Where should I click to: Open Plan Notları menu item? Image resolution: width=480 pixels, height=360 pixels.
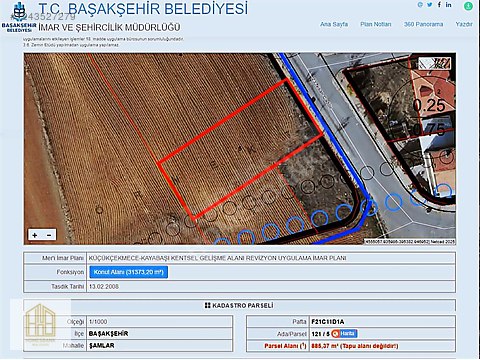(x=376, y=24)
